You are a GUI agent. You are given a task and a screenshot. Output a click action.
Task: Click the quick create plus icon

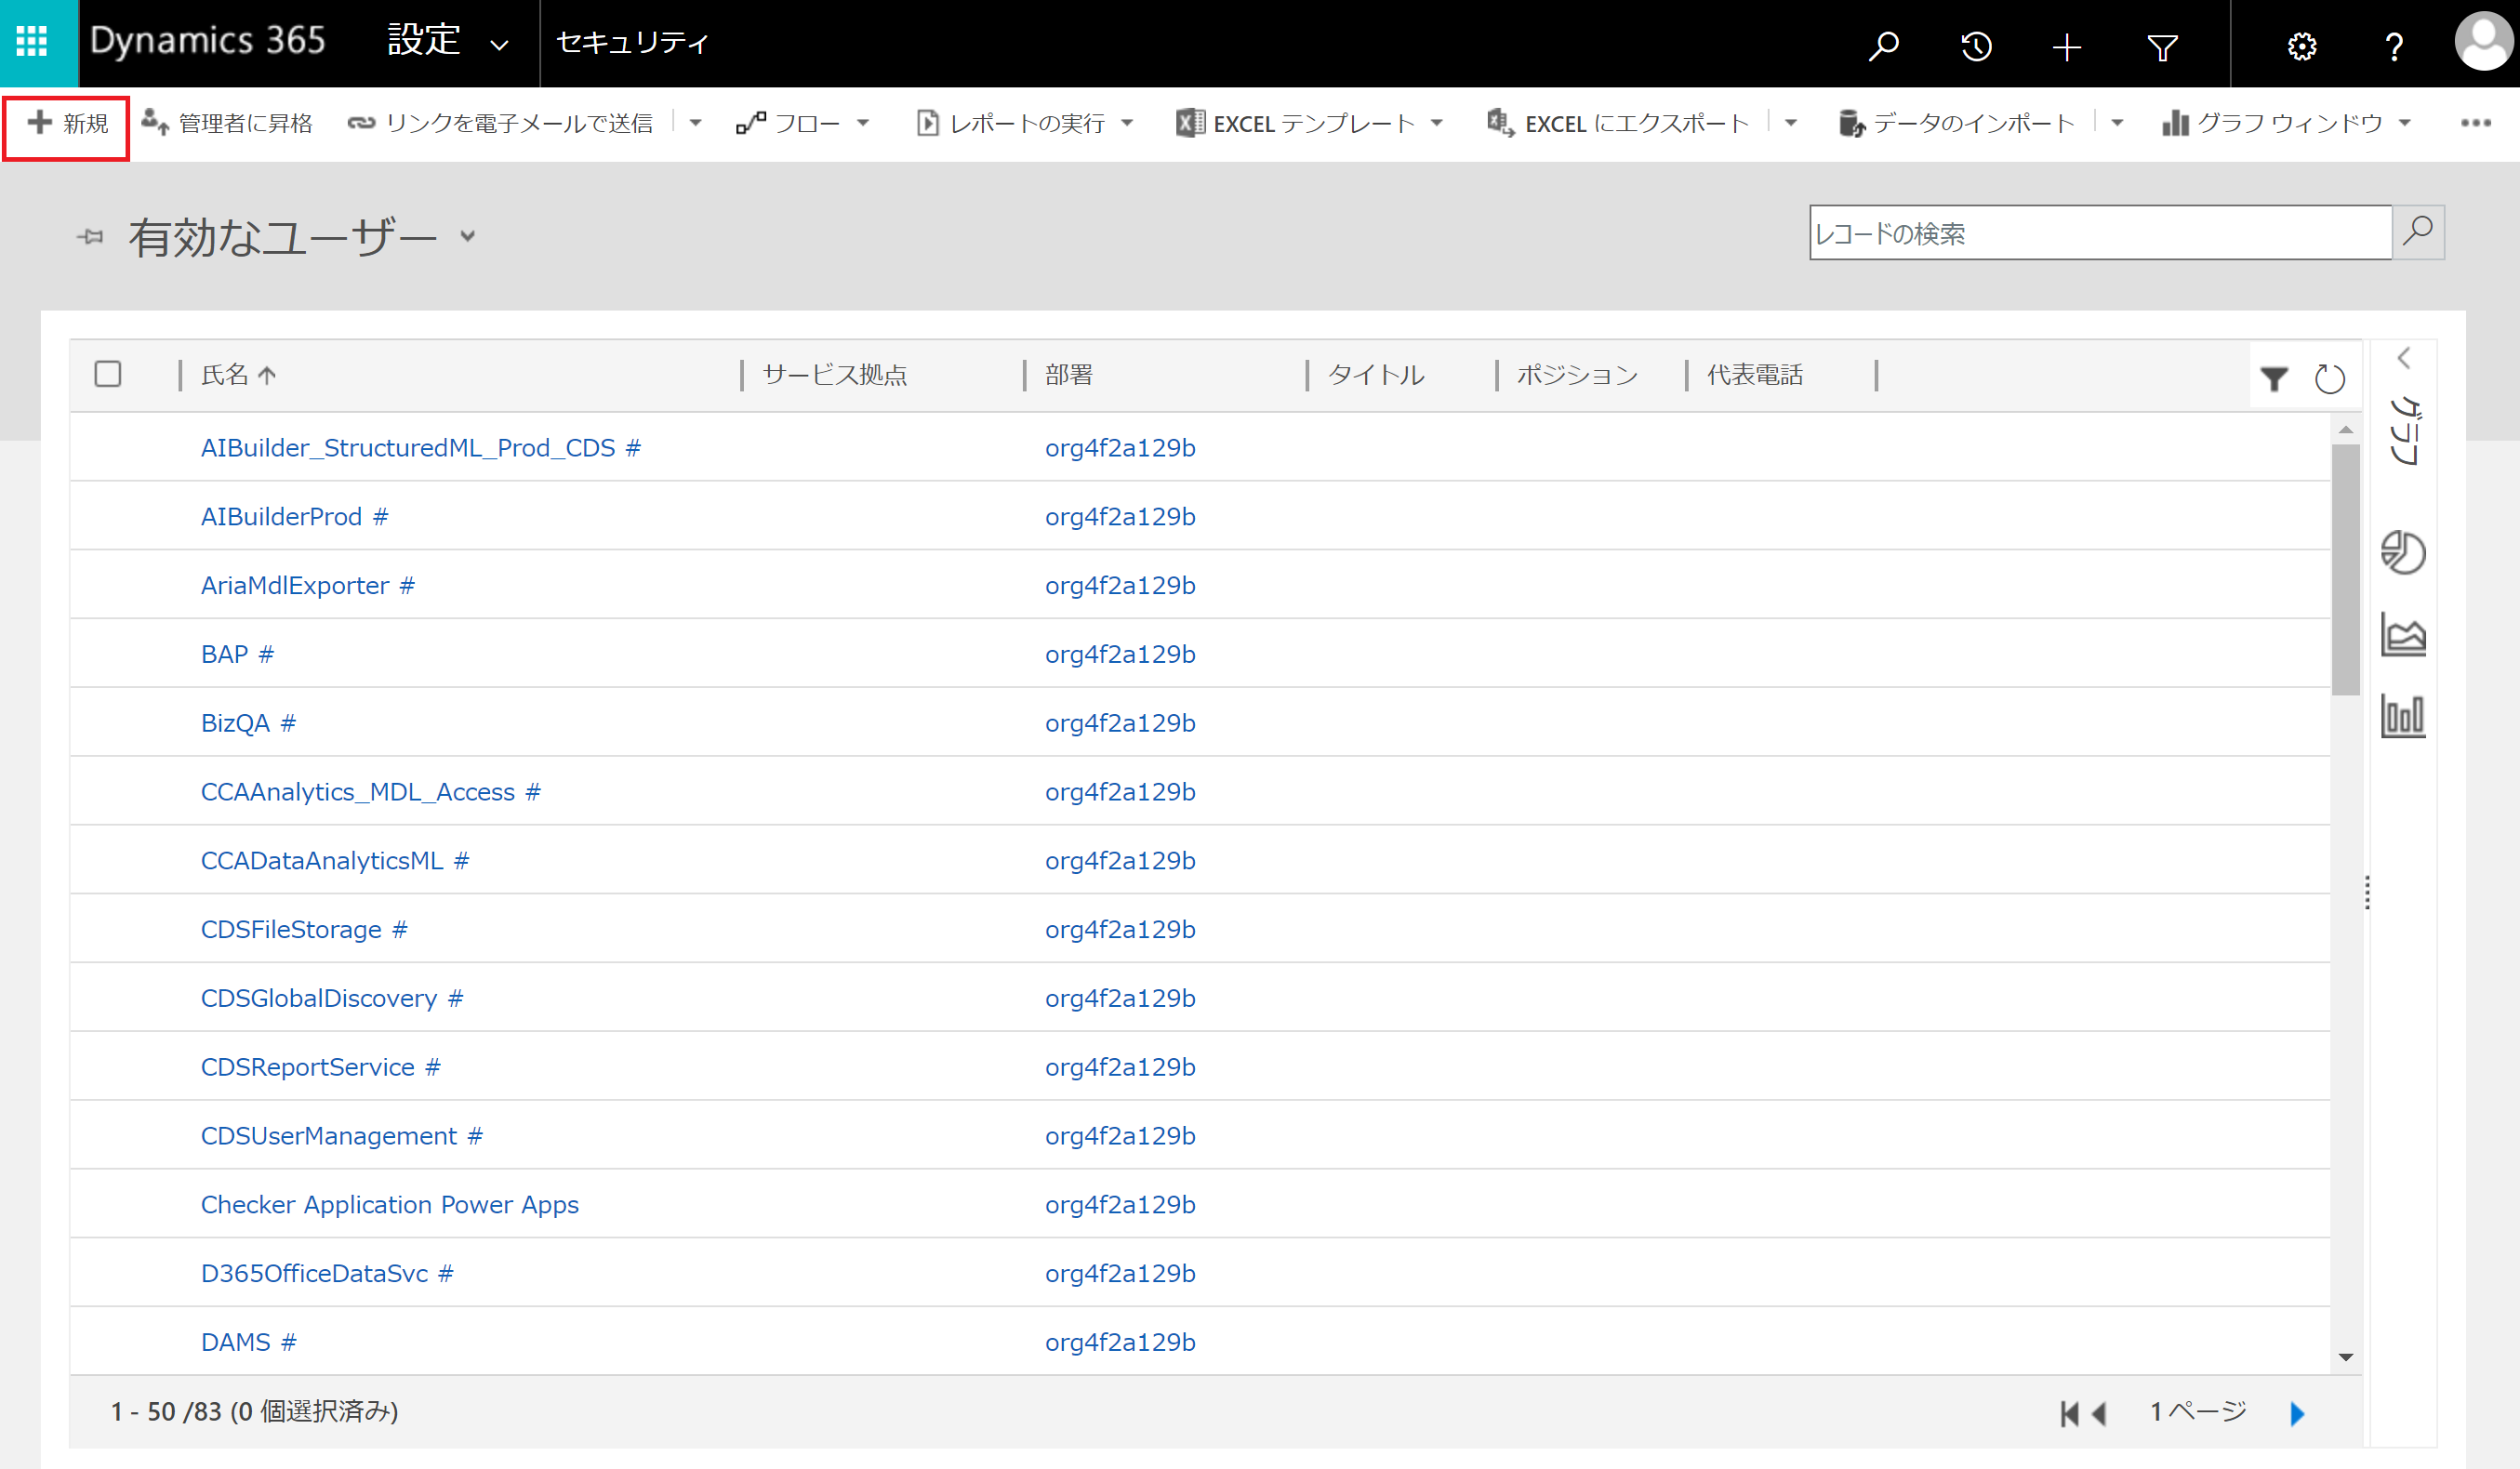click(2067, 46)
